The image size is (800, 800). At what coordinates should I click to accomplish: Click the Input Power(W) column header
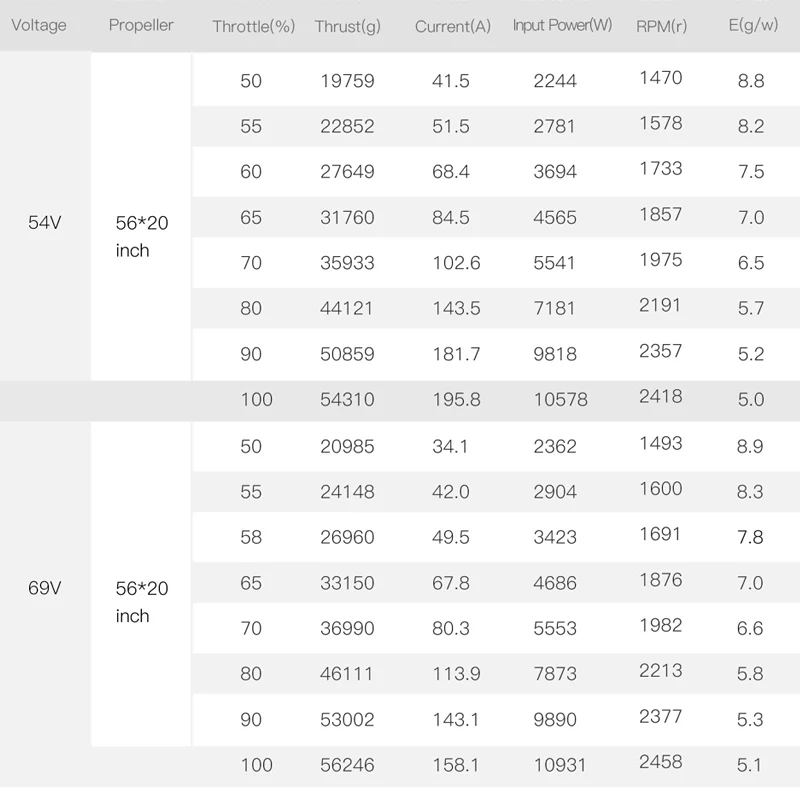tap(562, 25)
